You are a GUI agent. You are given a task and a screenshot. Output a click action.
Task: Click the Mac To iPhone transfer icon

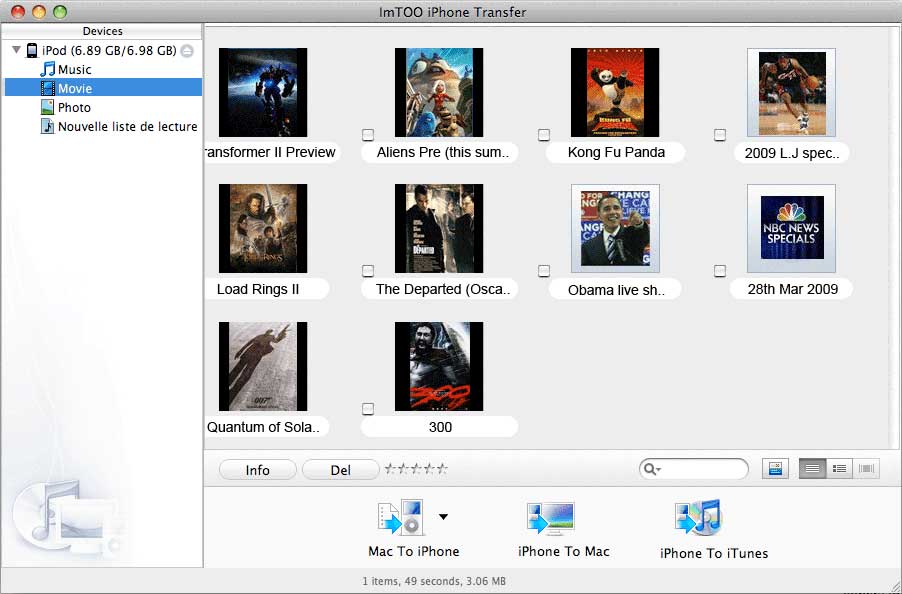coord(399,518)
